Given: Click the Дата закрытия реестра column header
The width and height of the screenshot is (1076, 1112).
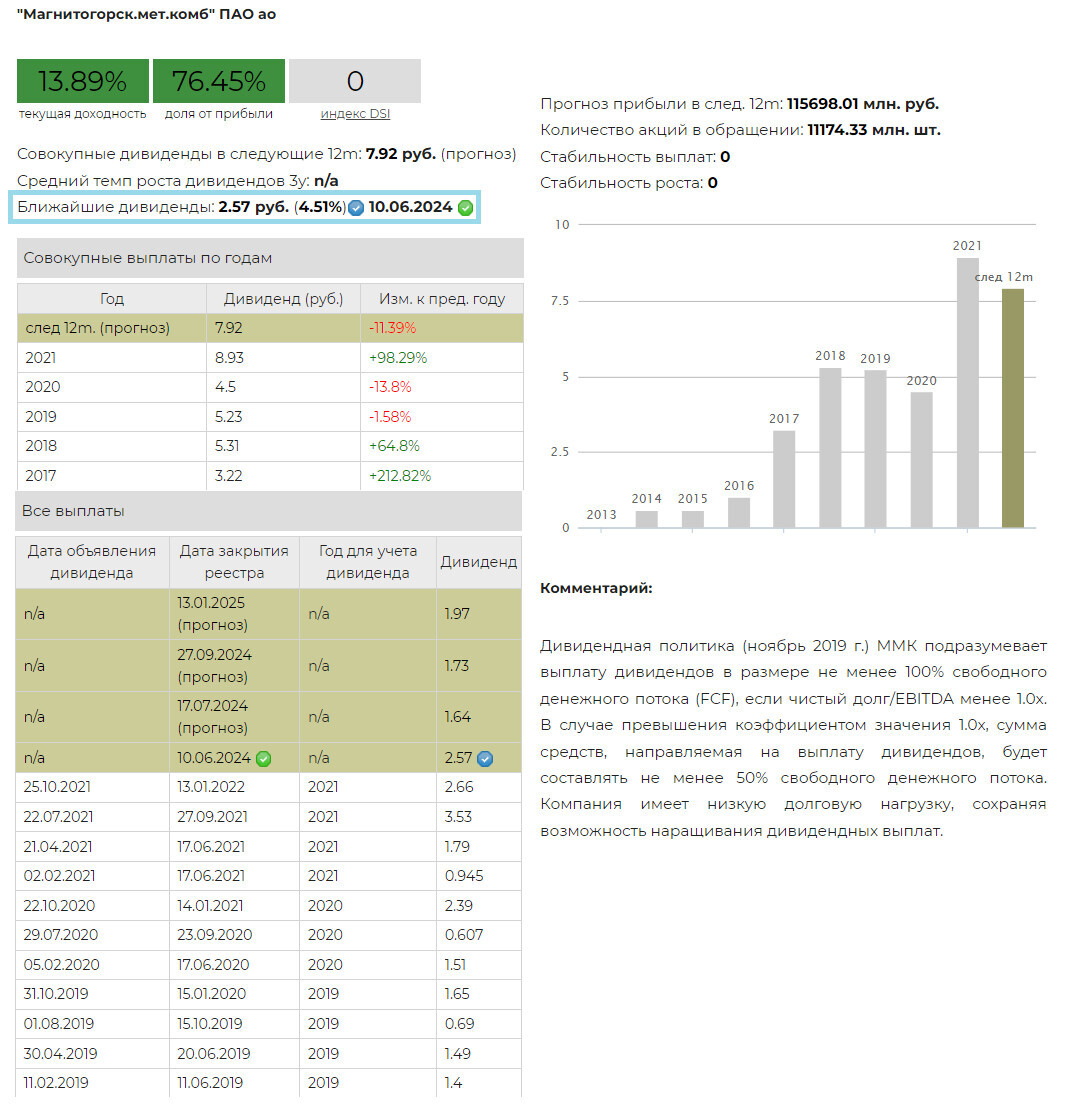Looking at the screenshot, I should pyautogui.click(x=234, y=562).
